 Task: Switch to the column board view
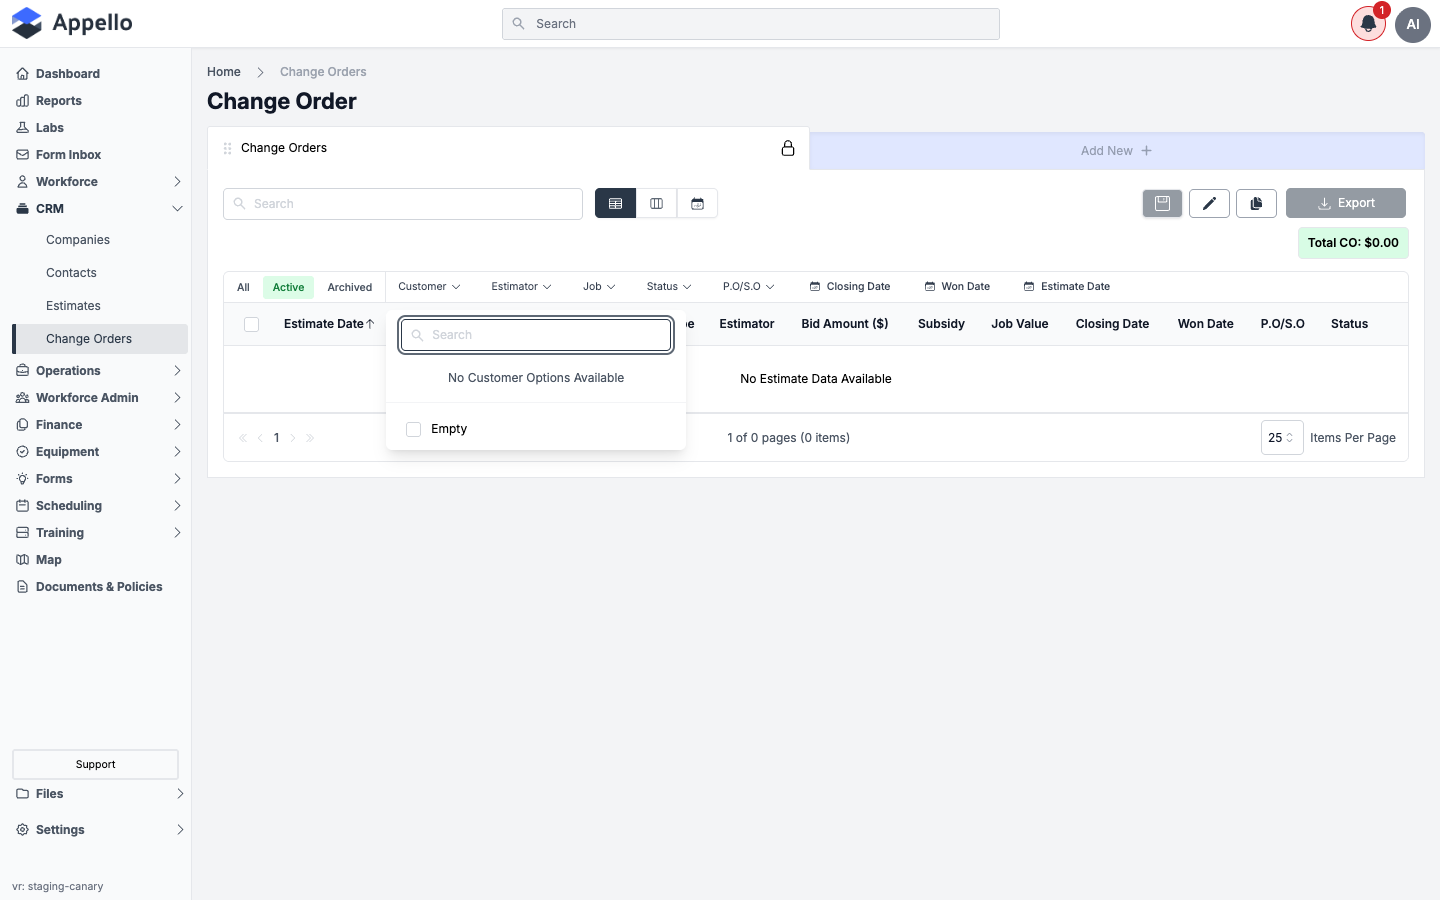(656, 203)
